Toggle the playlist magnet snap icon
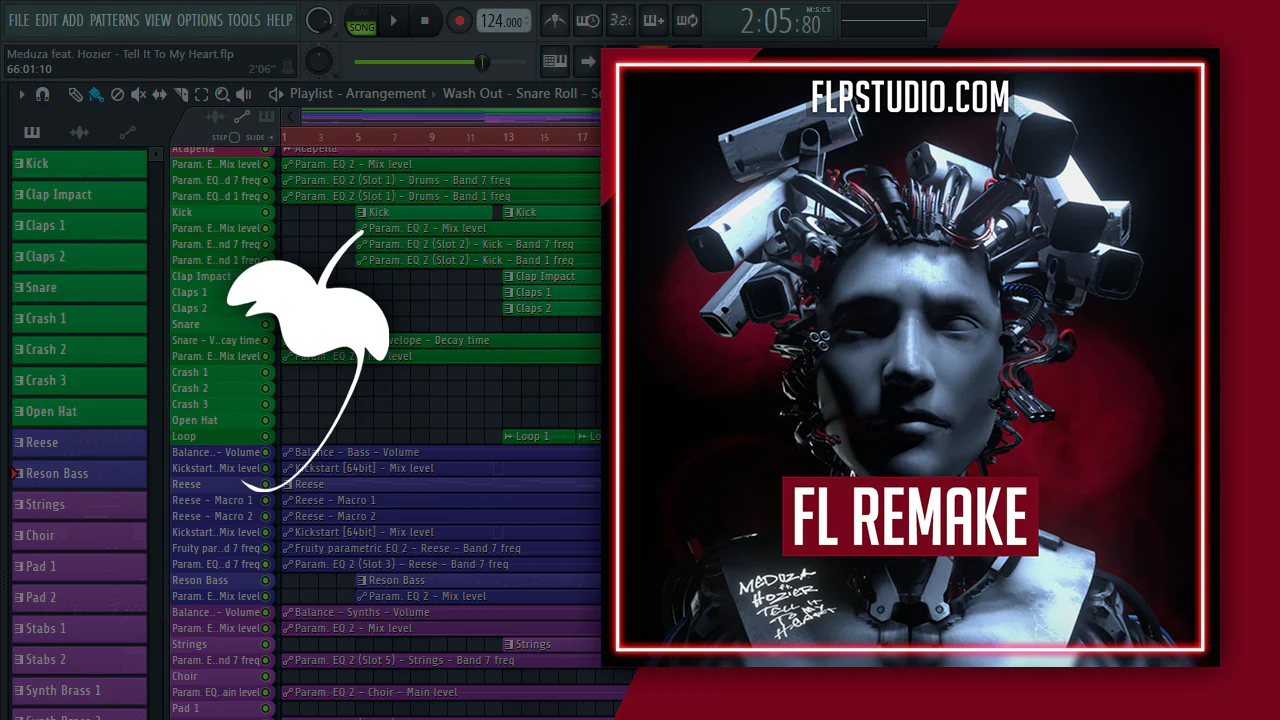 click(x=42, y=94)
